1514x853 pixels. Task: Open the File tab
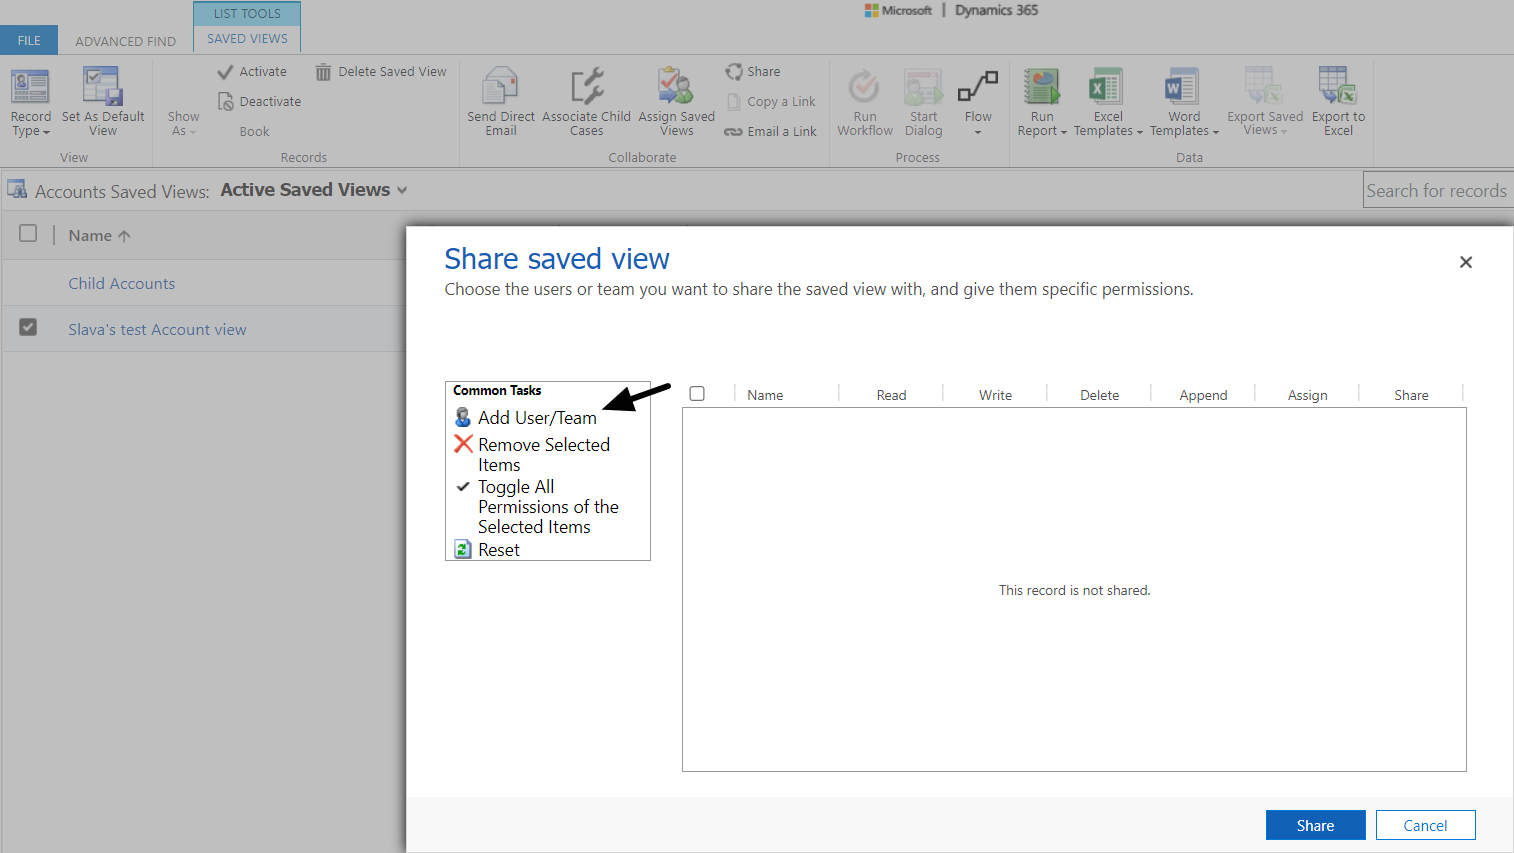29,41
